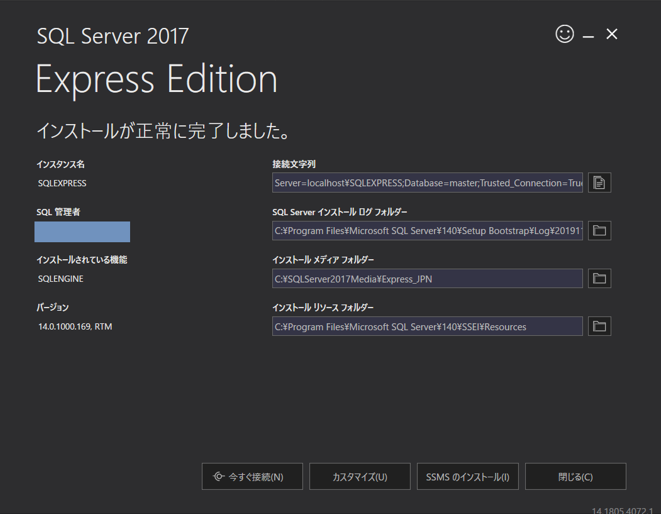Open install media folder icon
This screenshot has width=661, height=514.
point(599,278)
